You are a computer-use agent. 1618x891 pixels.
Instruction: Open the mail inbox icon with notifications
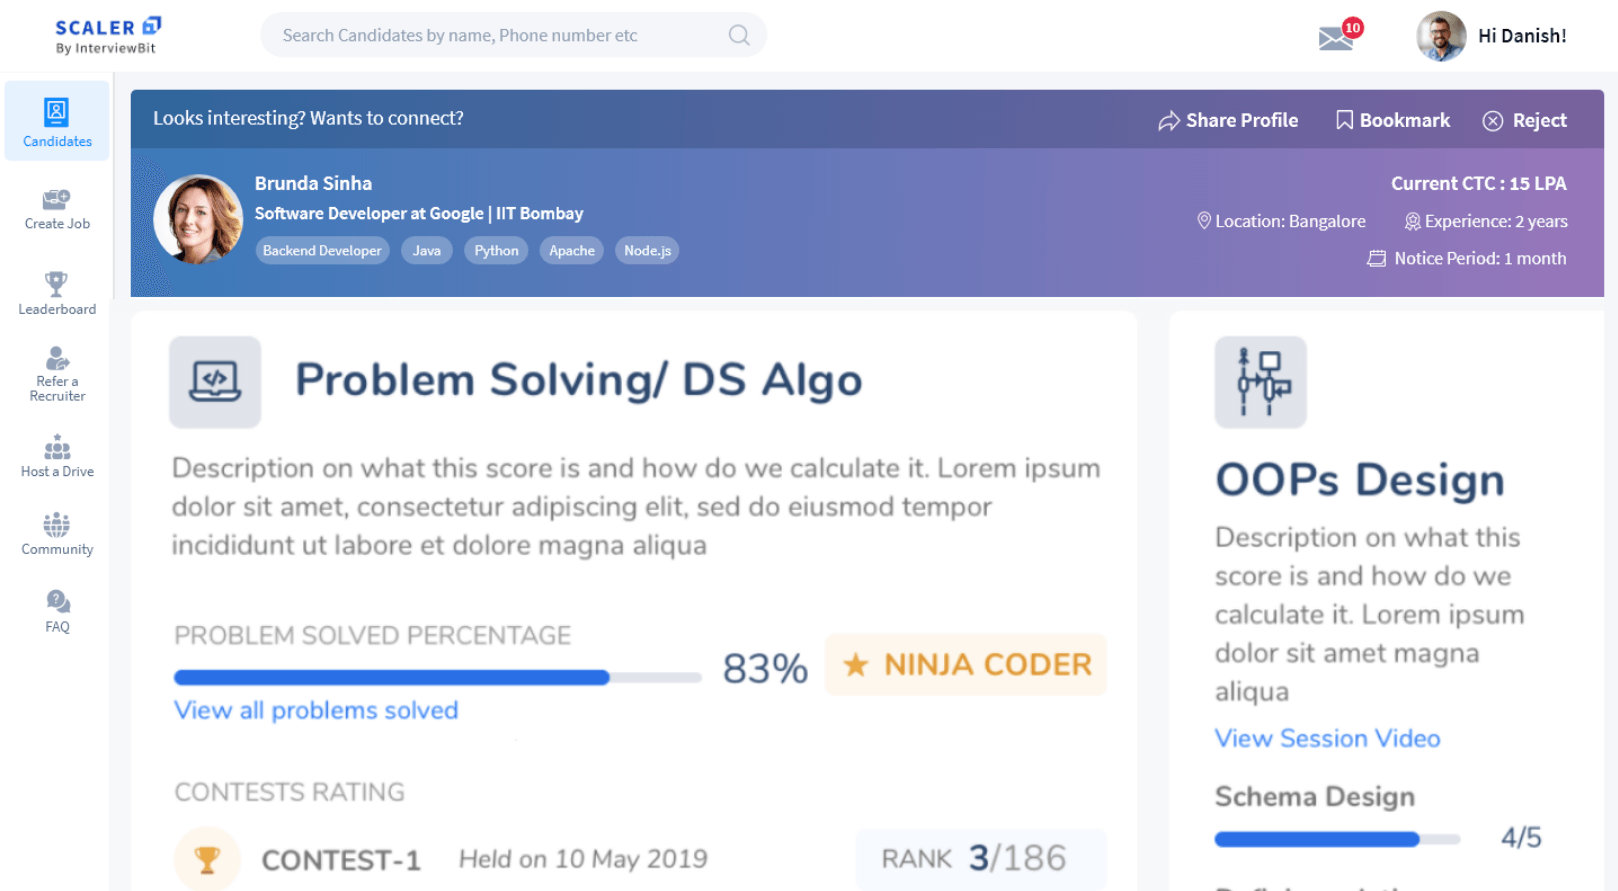click(x=1336, y=38)
